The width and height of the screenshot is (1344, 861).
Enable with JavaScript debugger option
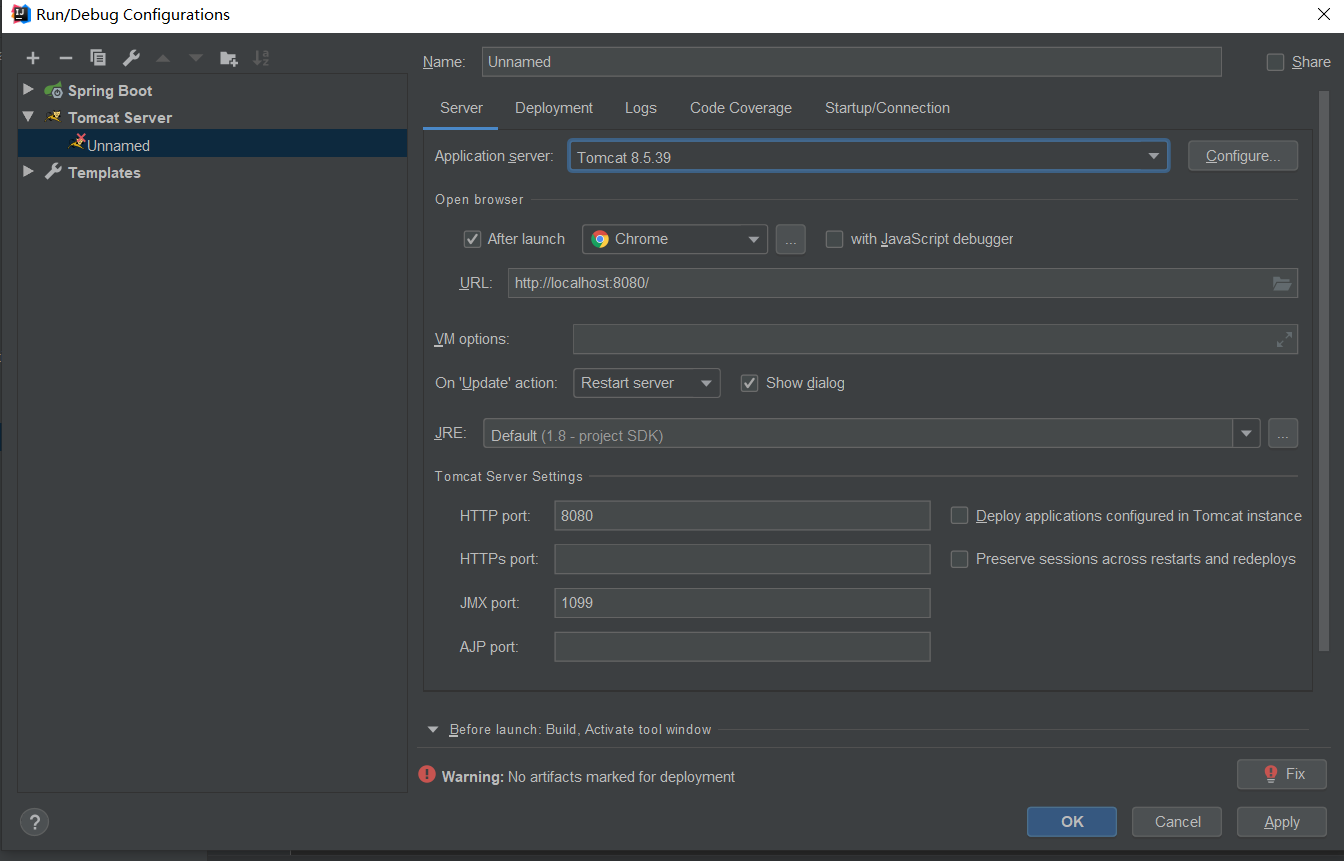pyautogui.click(x=834, y=239)
